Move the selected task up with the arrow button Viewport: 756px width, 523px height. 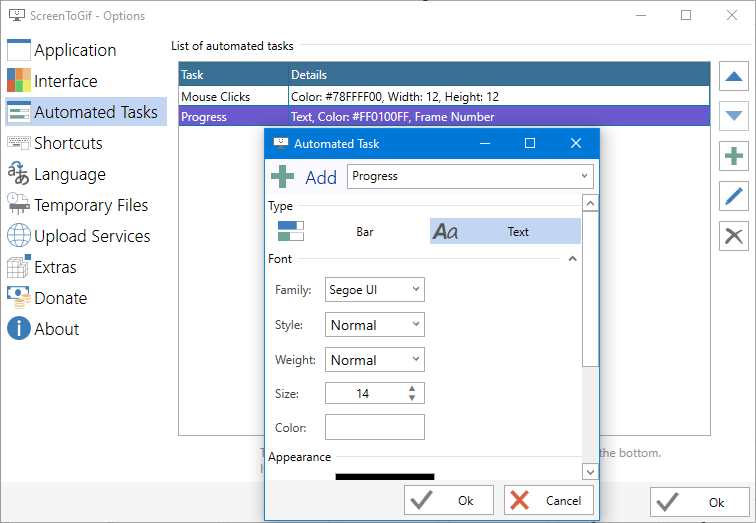click(x=733, y=76)
